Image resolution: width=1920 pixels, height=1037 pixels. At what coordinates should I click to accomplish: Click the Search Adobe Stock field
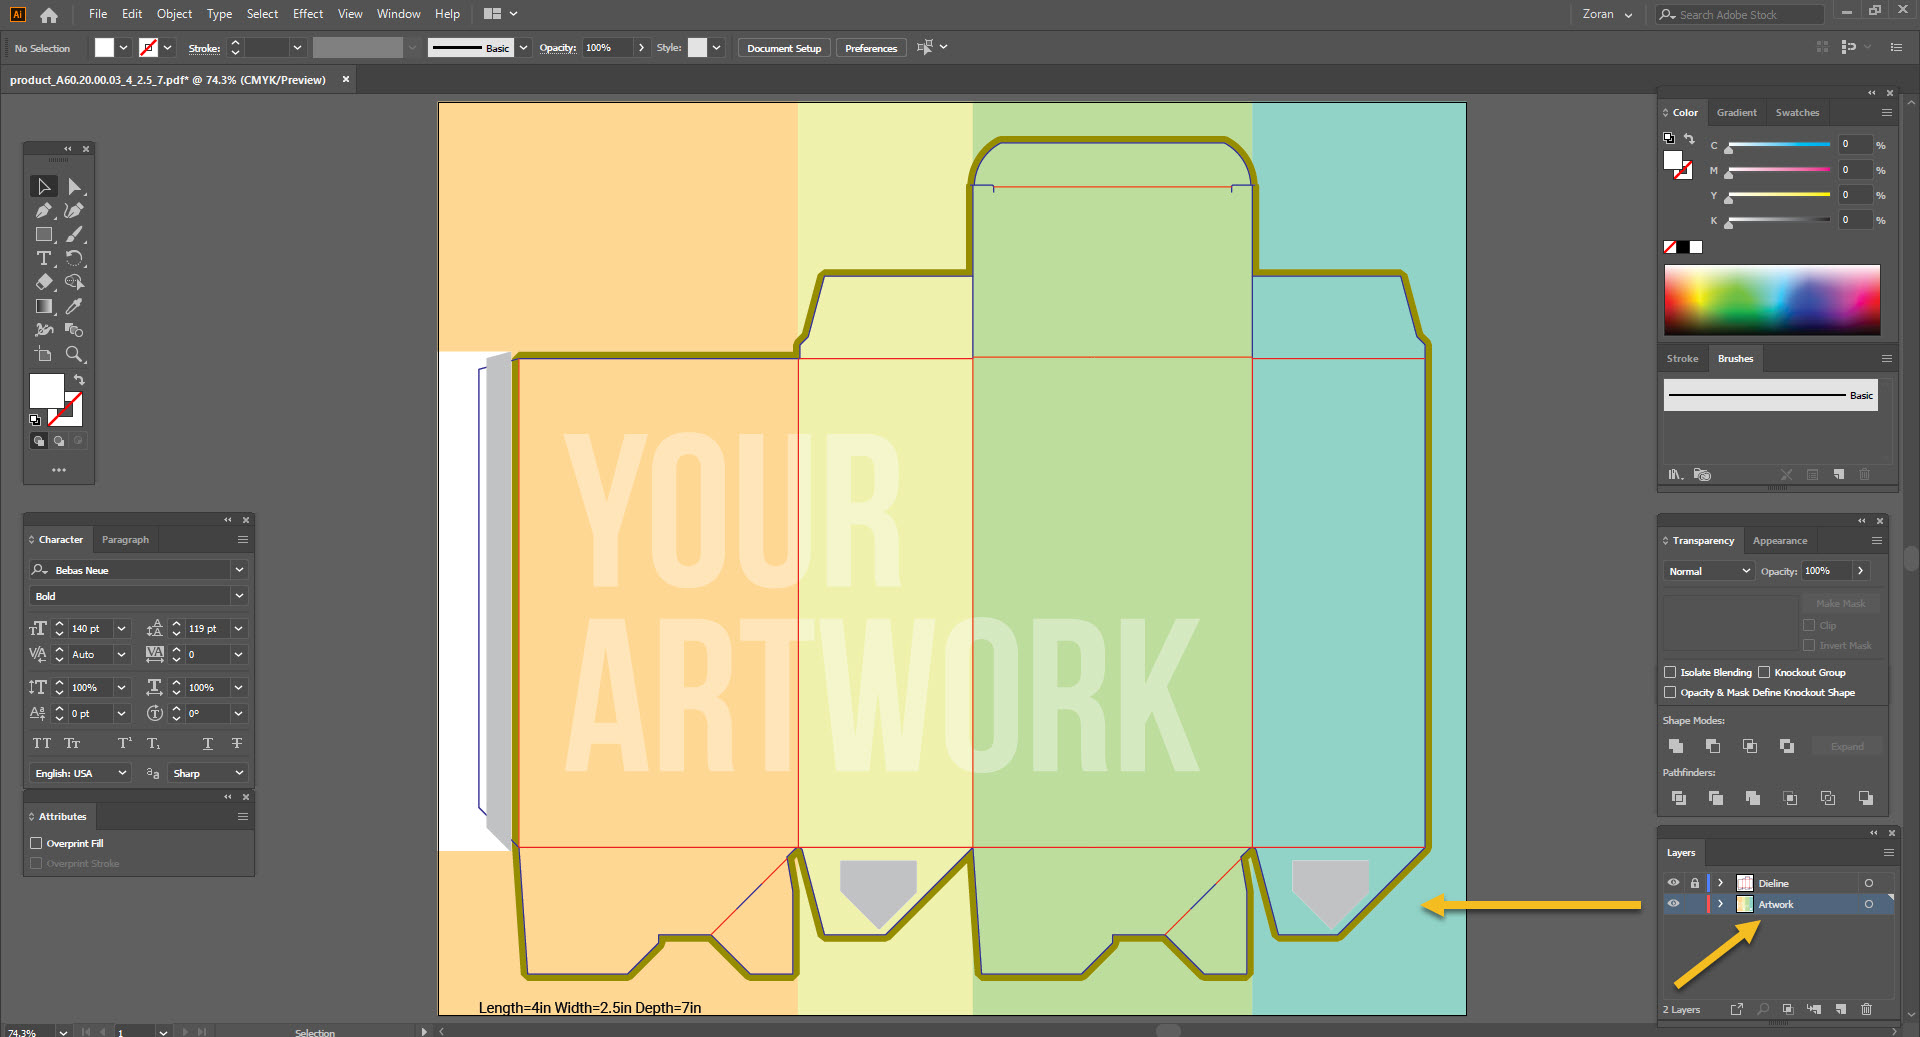click(x=1738, y=14)
